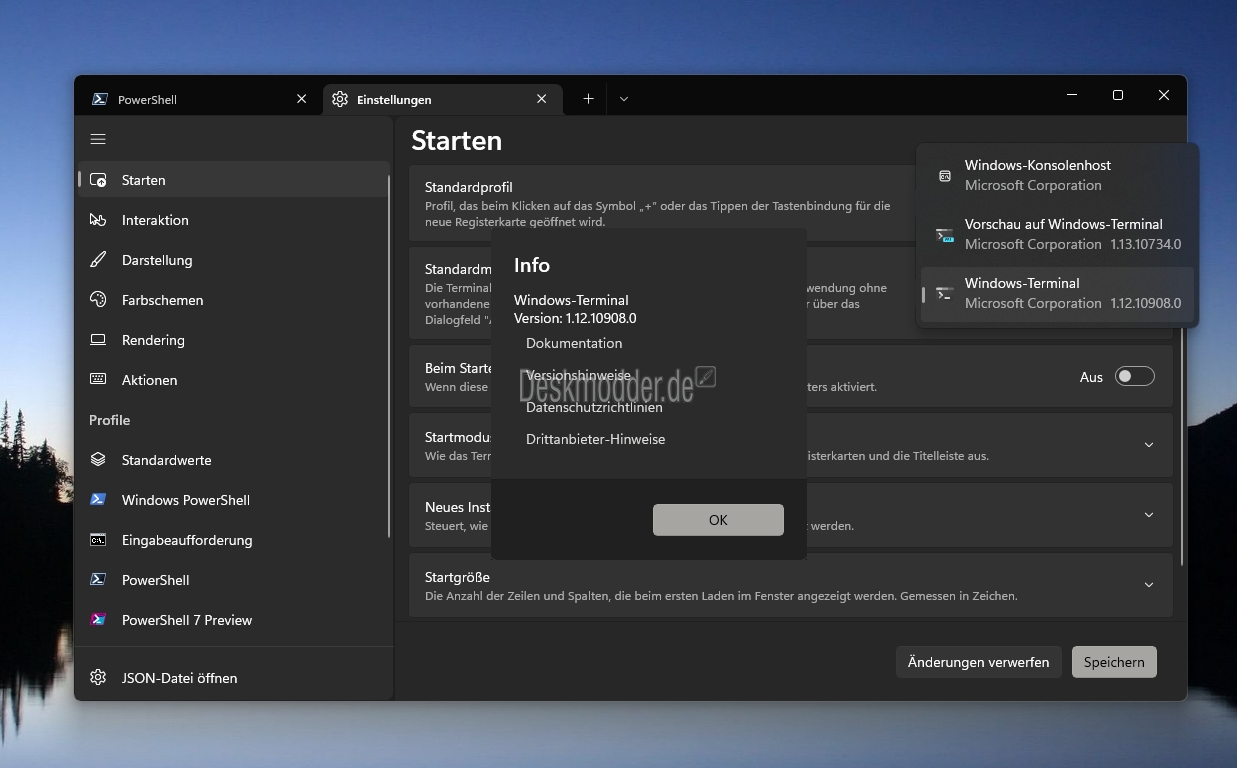Open the Dokumentation link
The width and height of the screenshot is (1237, 768).
[x=574, y=343]
